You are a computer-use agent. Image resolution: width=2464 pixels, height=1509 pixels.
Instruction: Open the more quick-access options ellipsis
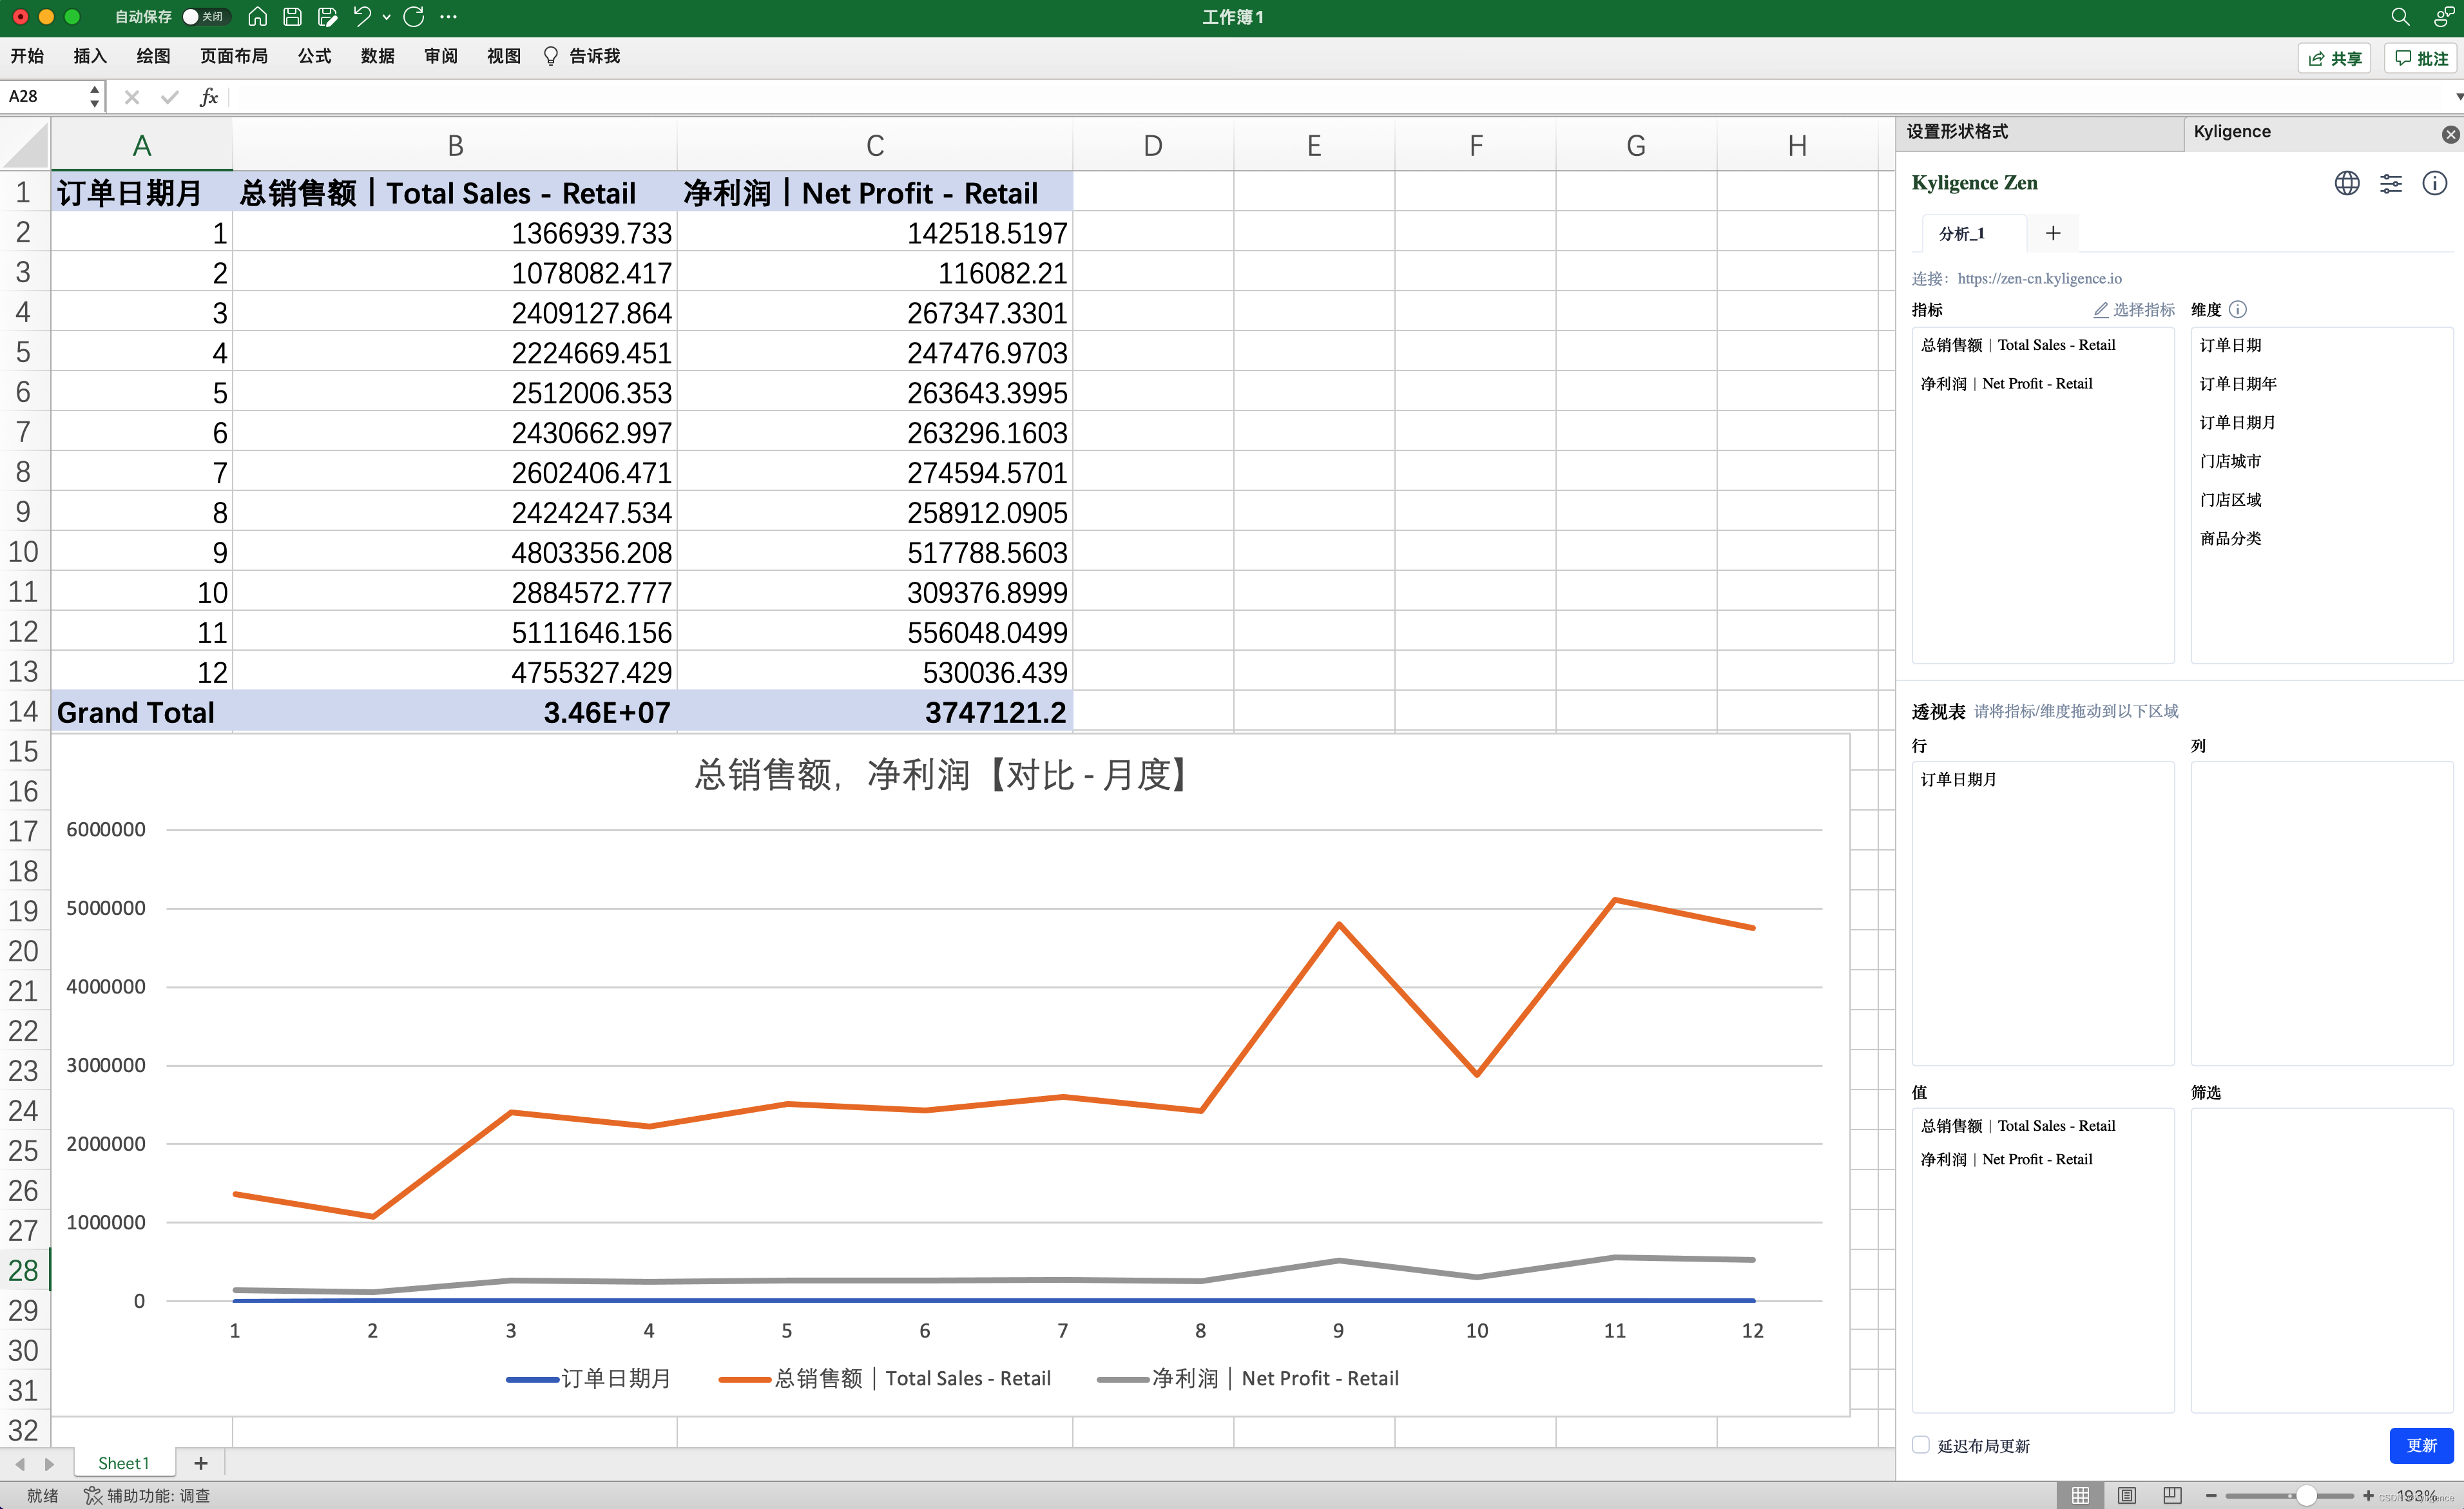(448, 17)
